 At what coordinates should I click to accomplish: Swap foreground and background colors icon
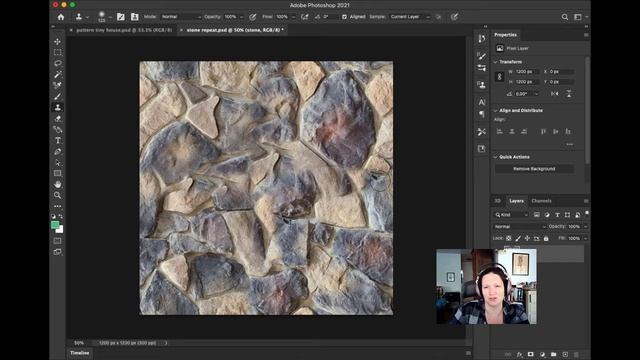click(61, 216)
